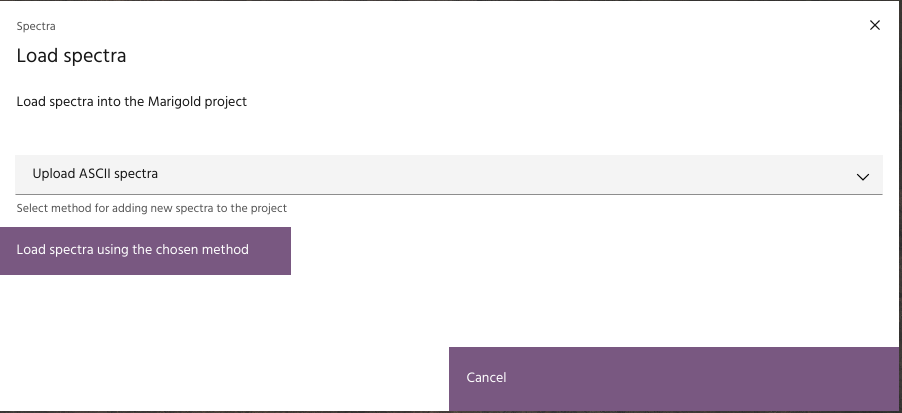
Task: Expand the dropdown chevron arrow
Action: [863, 176]
